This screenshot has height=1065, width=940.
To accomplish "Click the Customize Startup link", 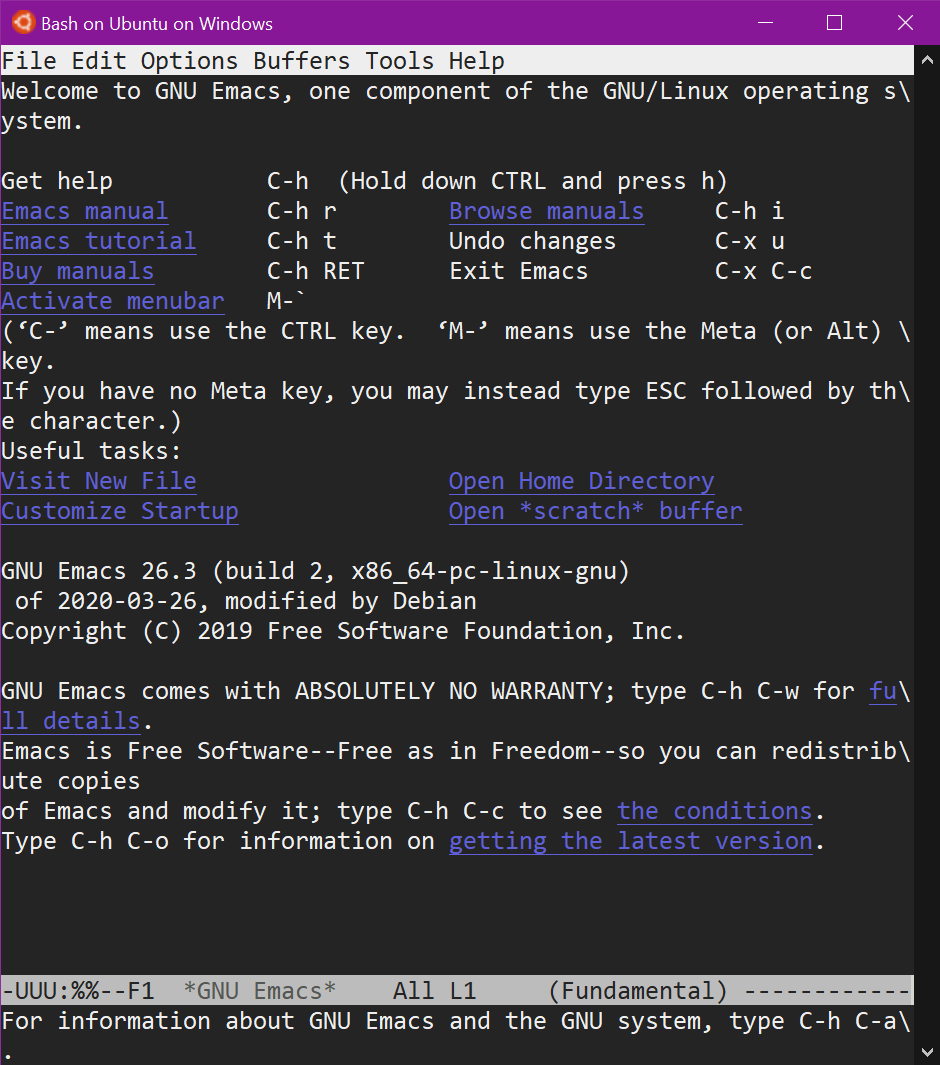I will pos(120,511).
